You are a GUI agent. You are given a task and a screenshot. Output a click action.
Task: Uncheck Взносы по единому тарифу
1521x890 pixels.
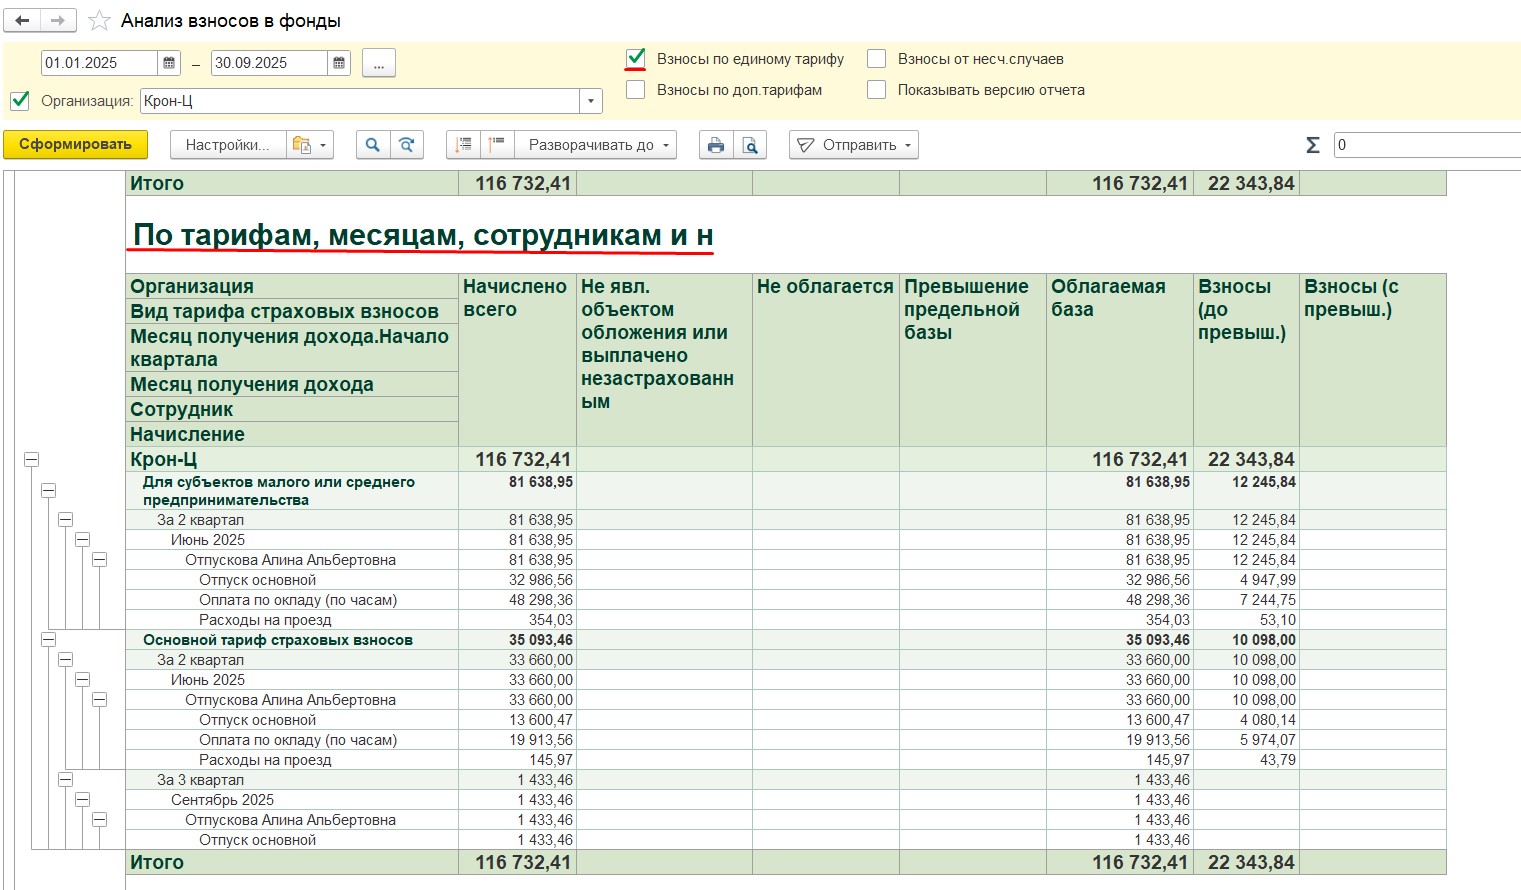click(x=635, y=59)
